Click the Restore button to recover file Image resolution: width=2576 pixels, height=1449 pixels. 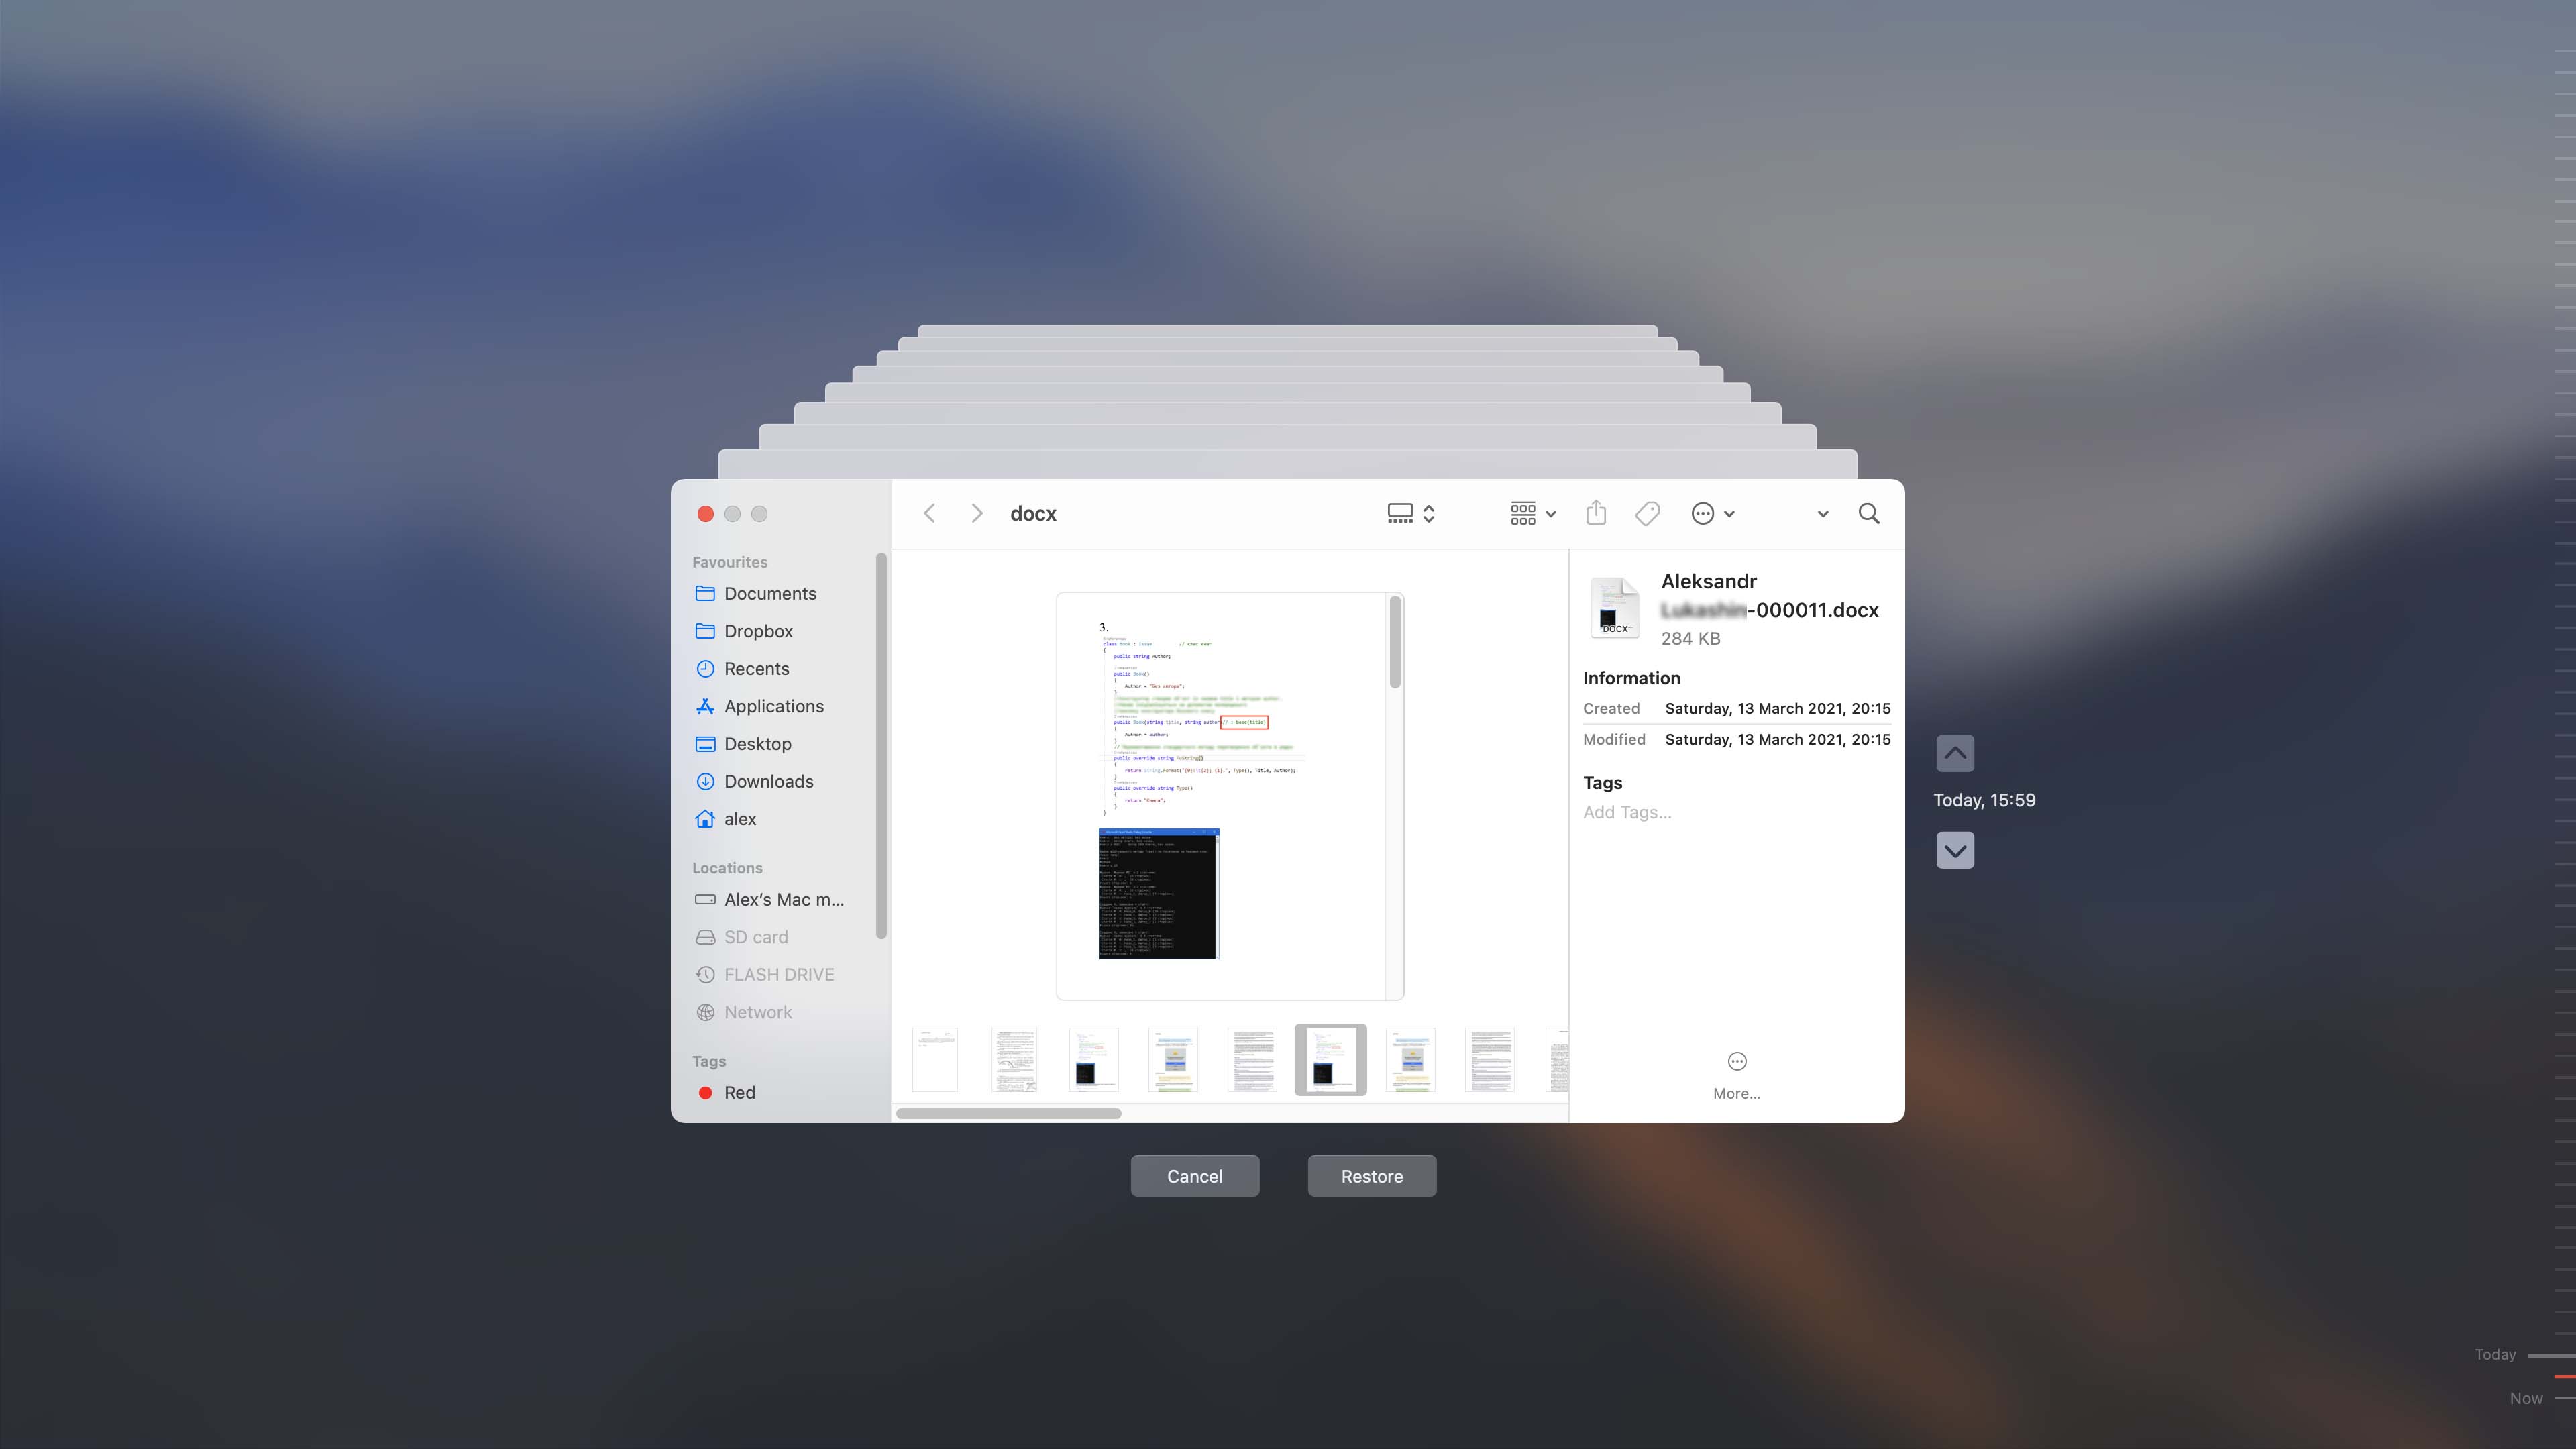pyautogui.click(x=1373, y=1175)
